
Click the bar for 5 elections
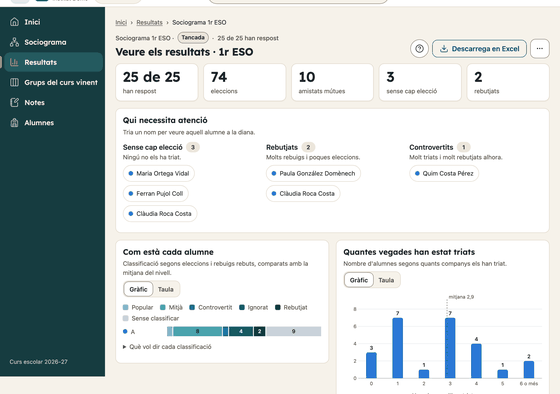502,374
